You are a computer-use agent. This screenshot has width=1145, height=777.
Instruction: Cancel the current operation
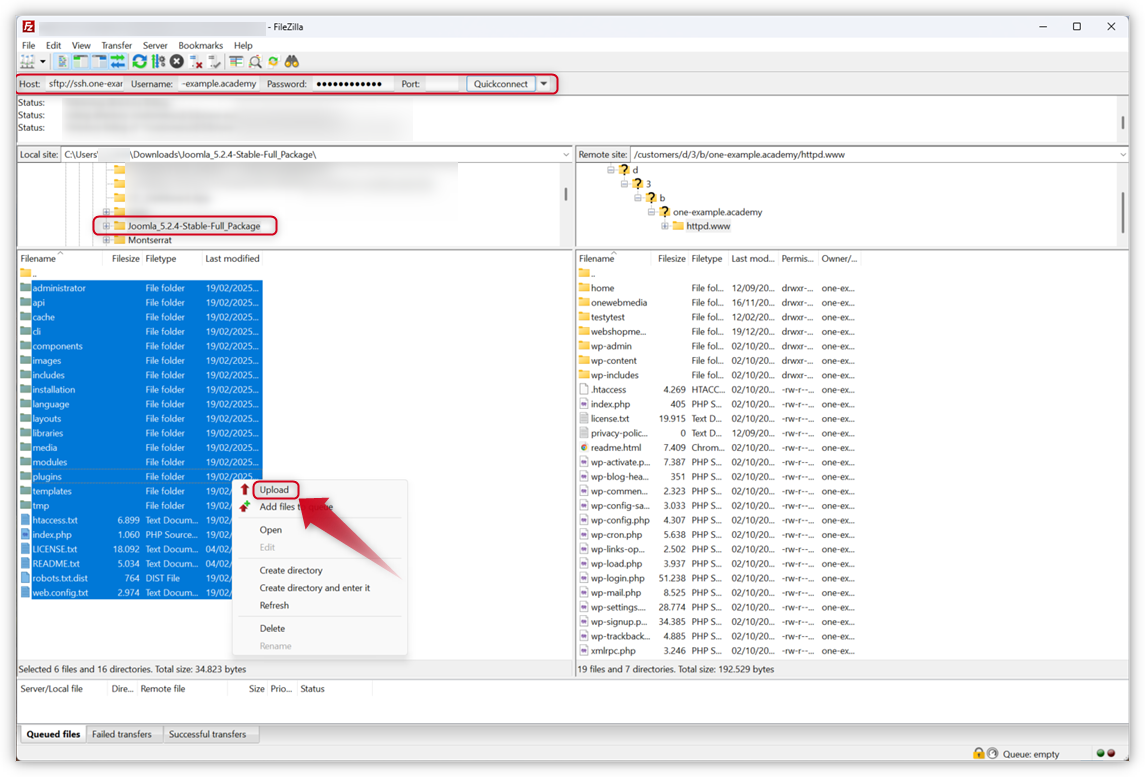click(x=176, y=61)
